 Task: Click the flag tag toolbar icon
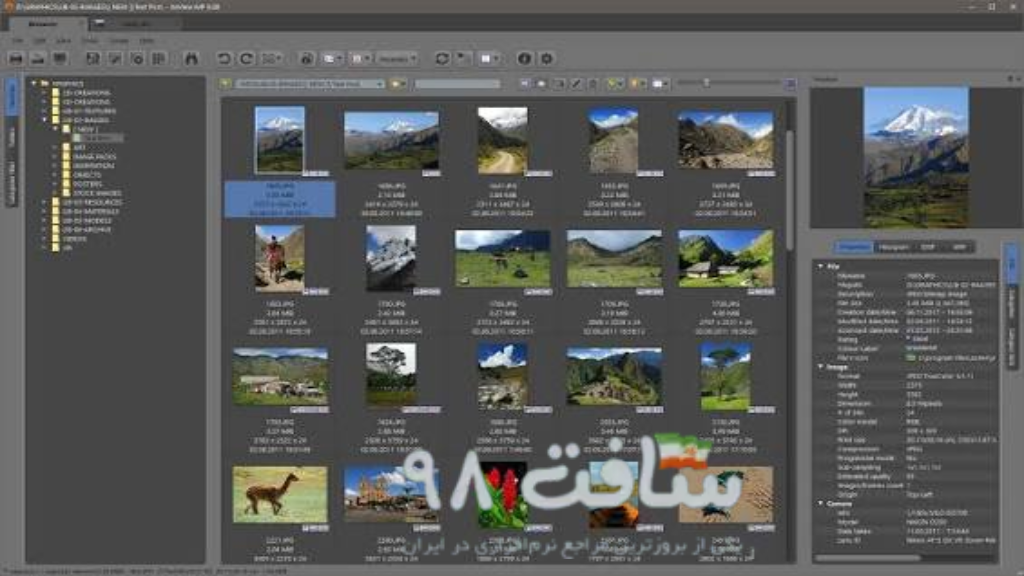click(x=464, y=59)
